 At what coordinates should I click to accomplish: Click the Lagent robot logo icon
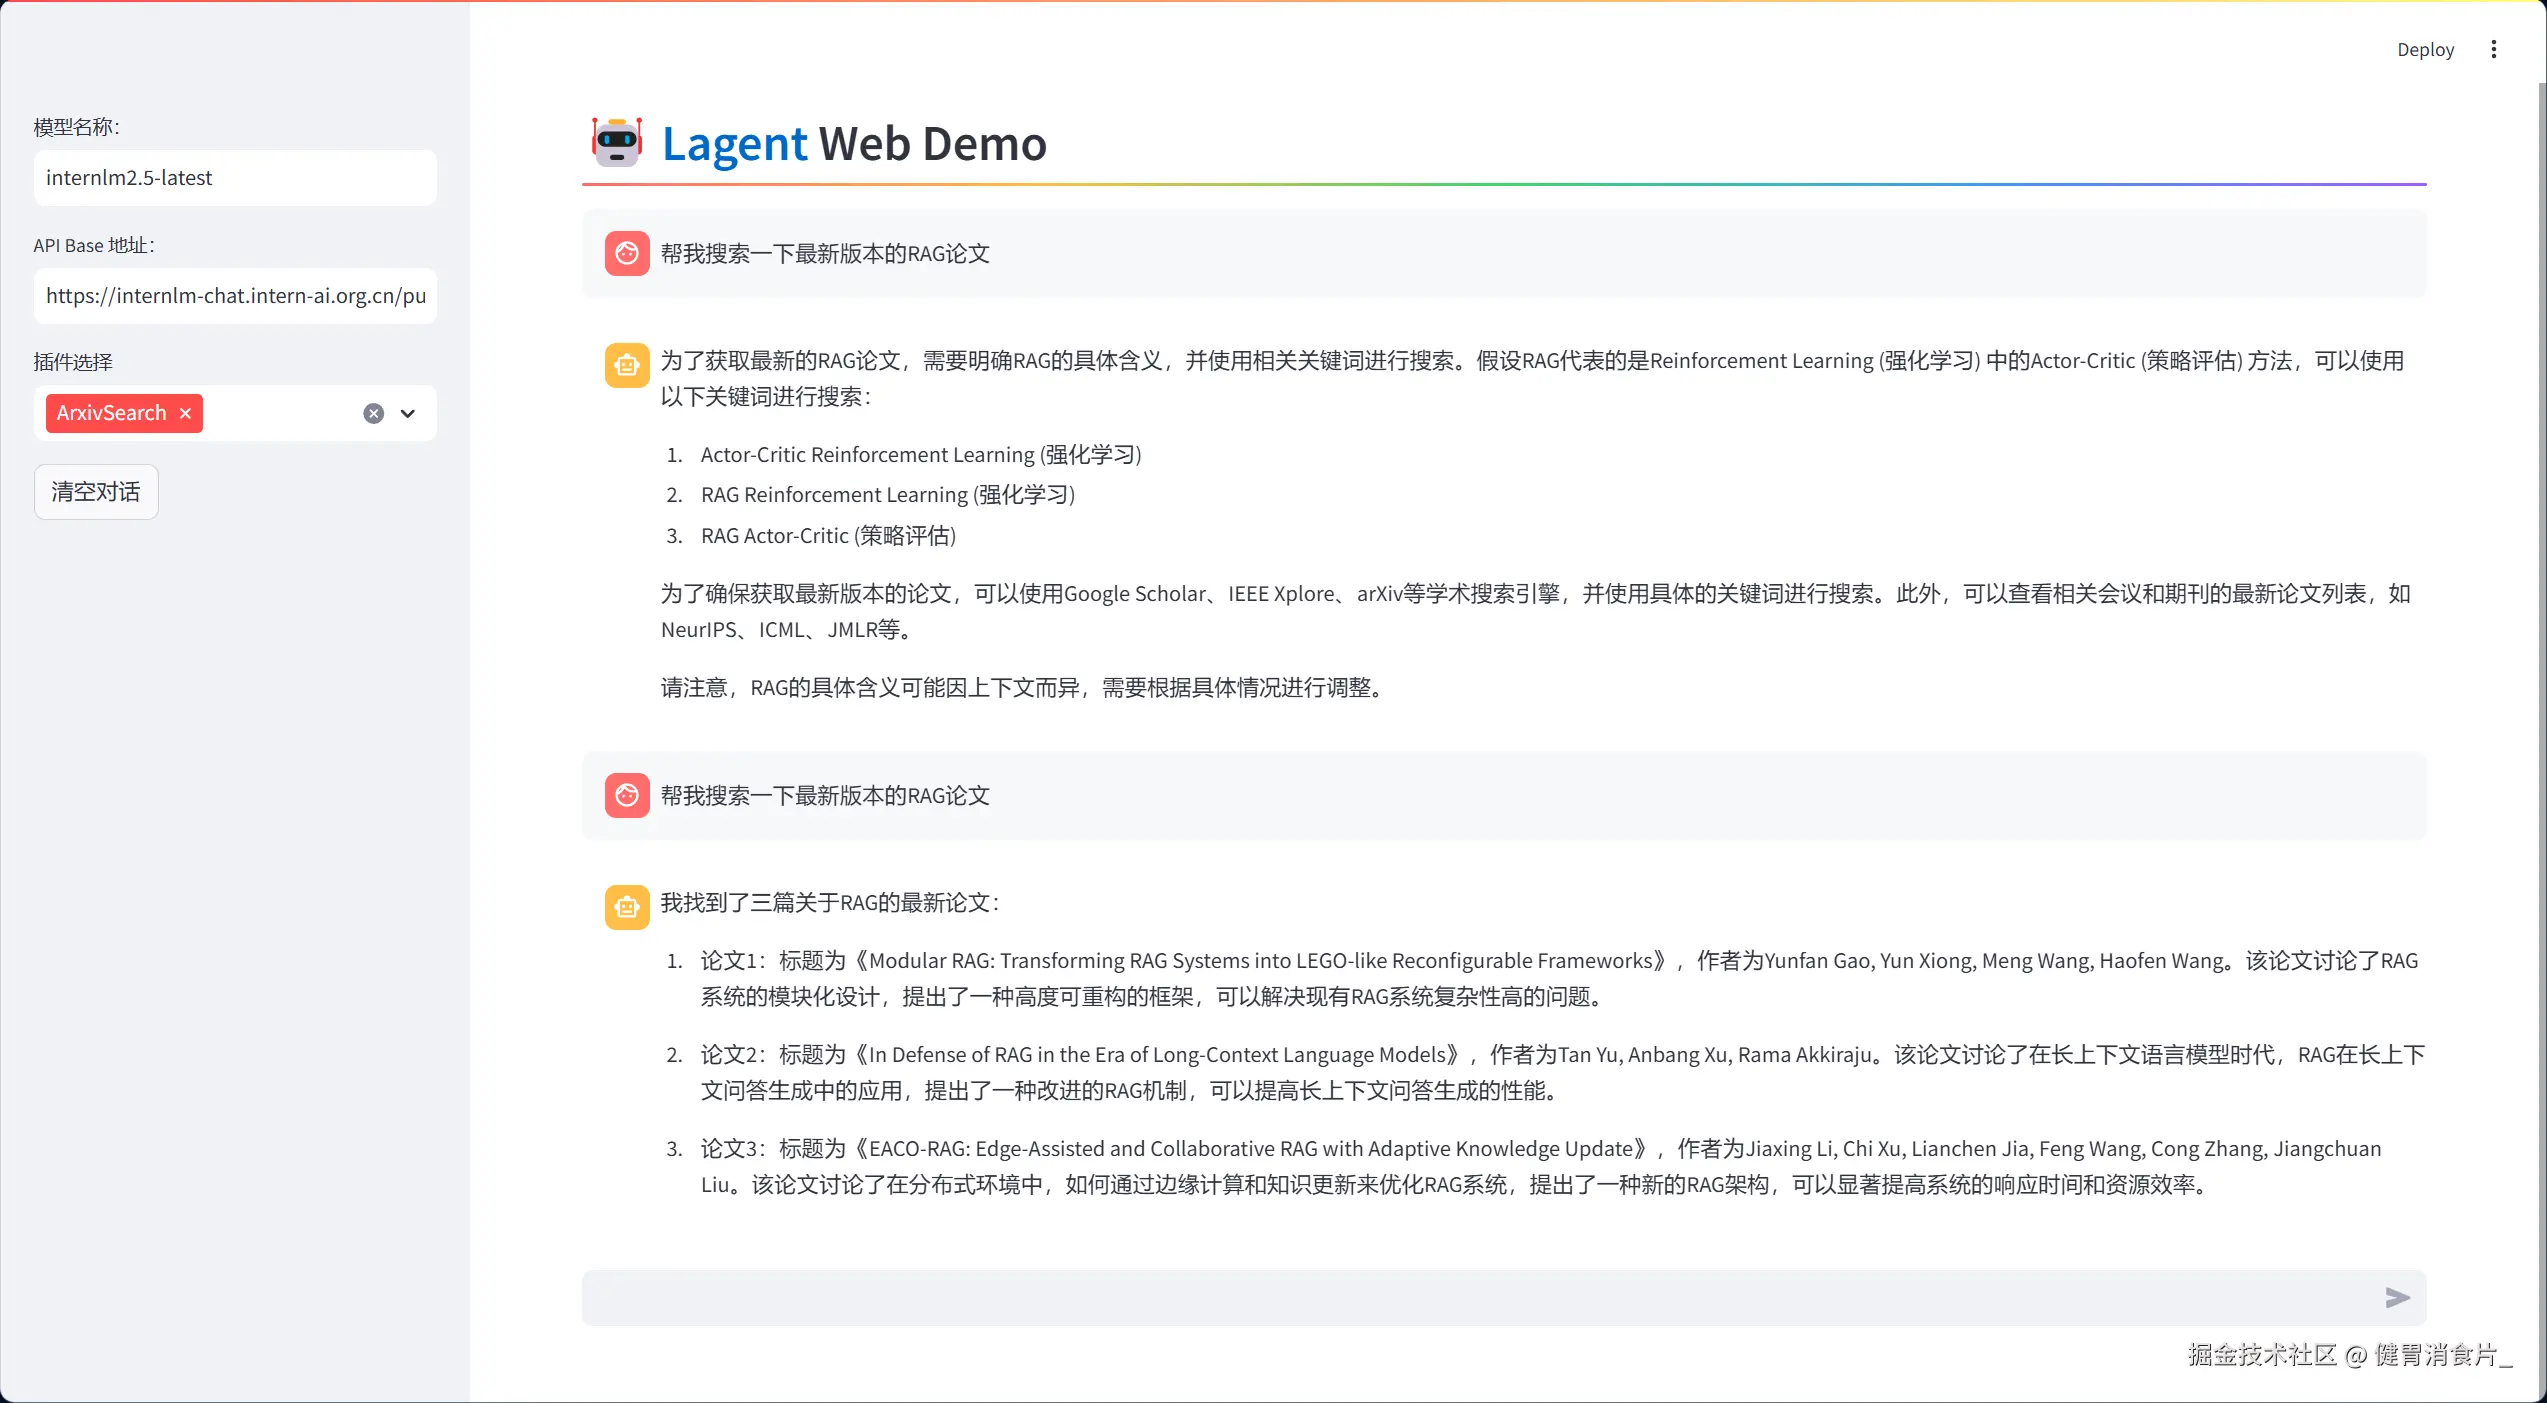click(x=616, y=143)
